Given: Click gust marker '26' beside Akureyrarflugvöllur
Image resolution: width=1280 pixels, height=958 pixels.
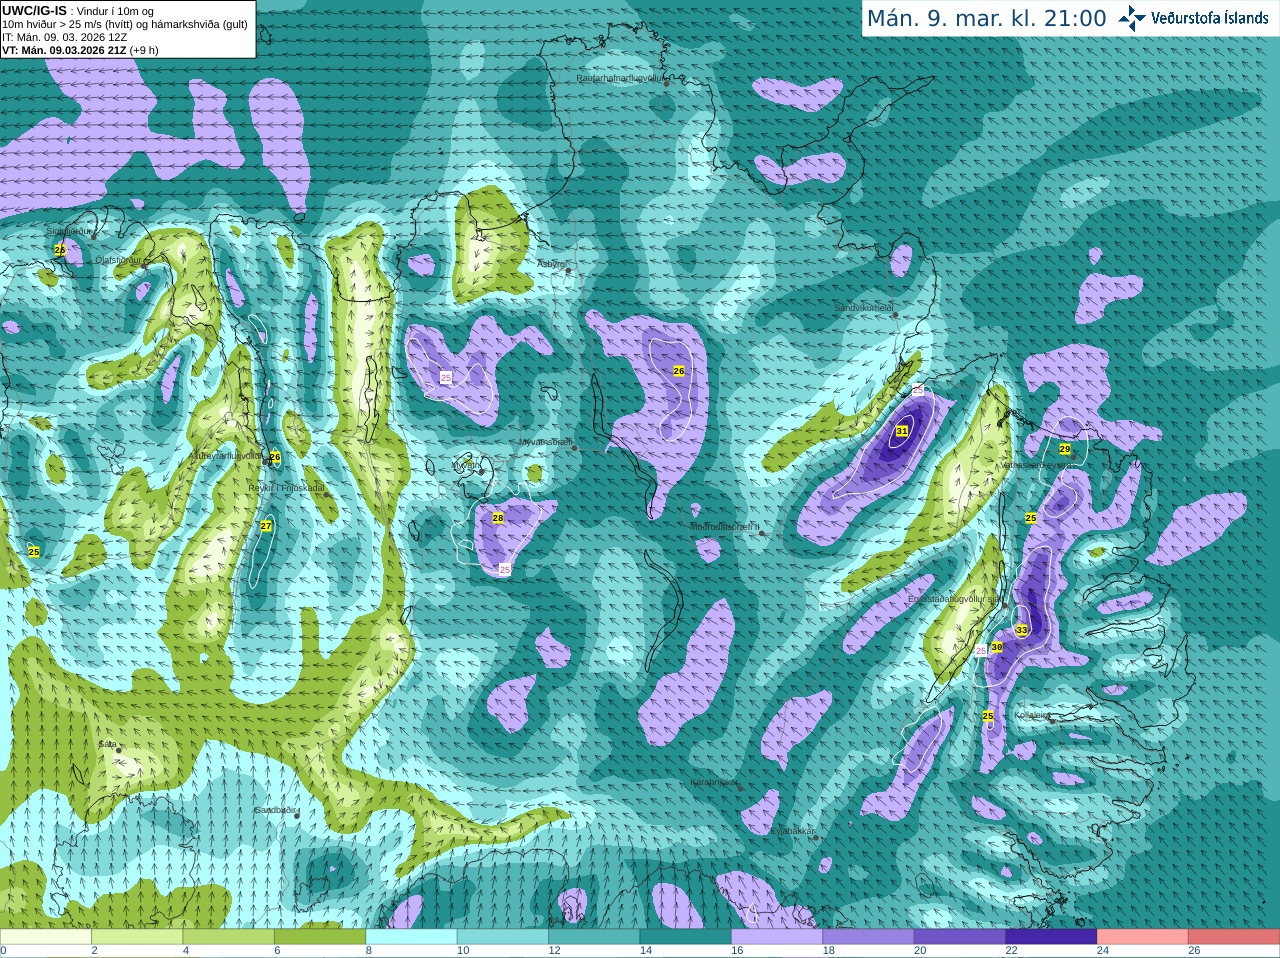Looking at the screenshot, I should coord(275,457).
